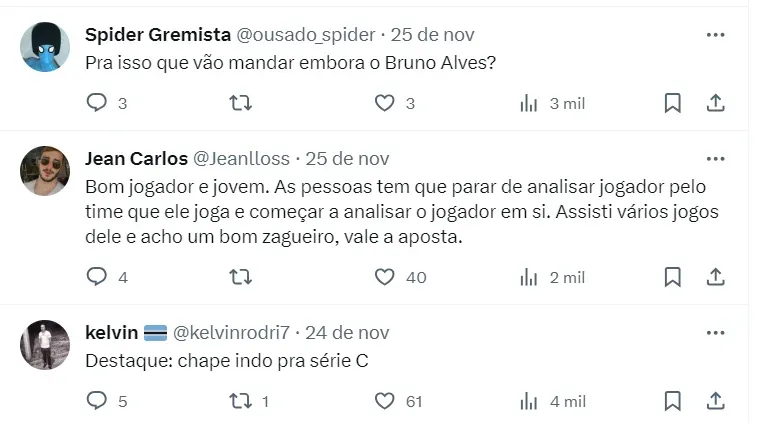
Task: Share Spider Gremista's tweet
Action: pos(715,103)
